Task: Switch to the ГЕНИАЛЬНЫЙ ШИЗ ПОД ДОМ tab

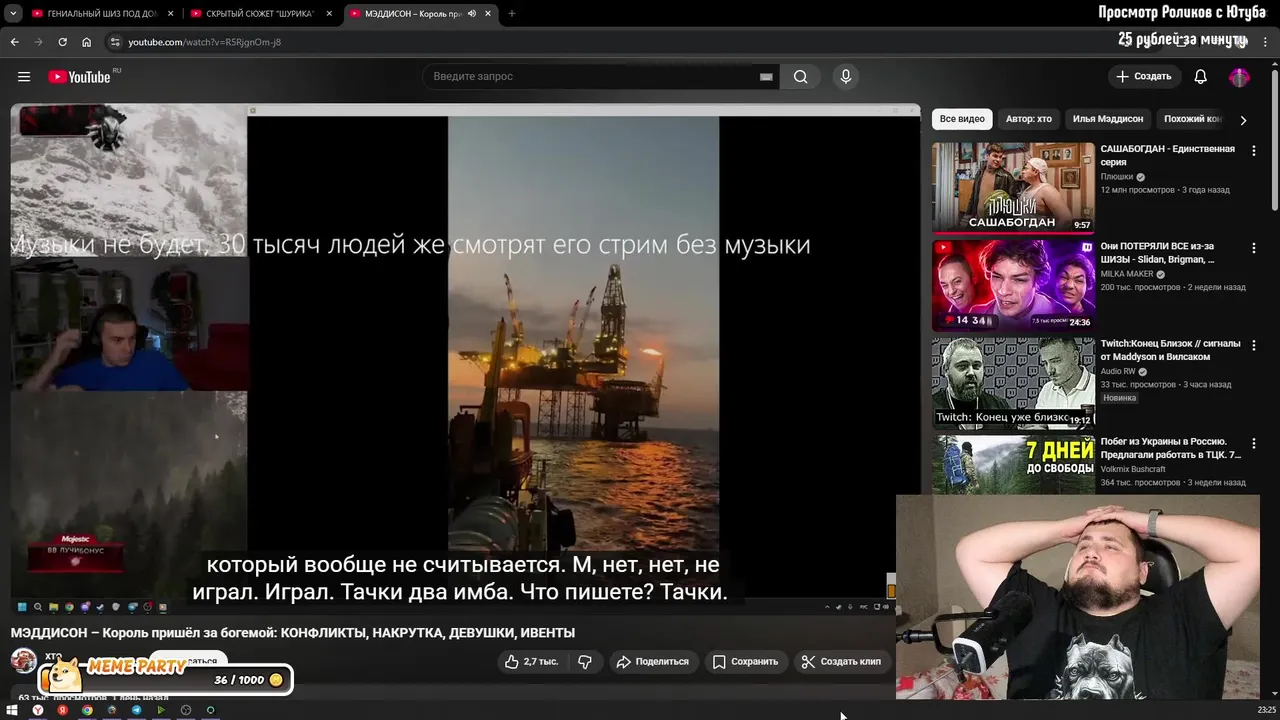Action: [x=101, y=13]
